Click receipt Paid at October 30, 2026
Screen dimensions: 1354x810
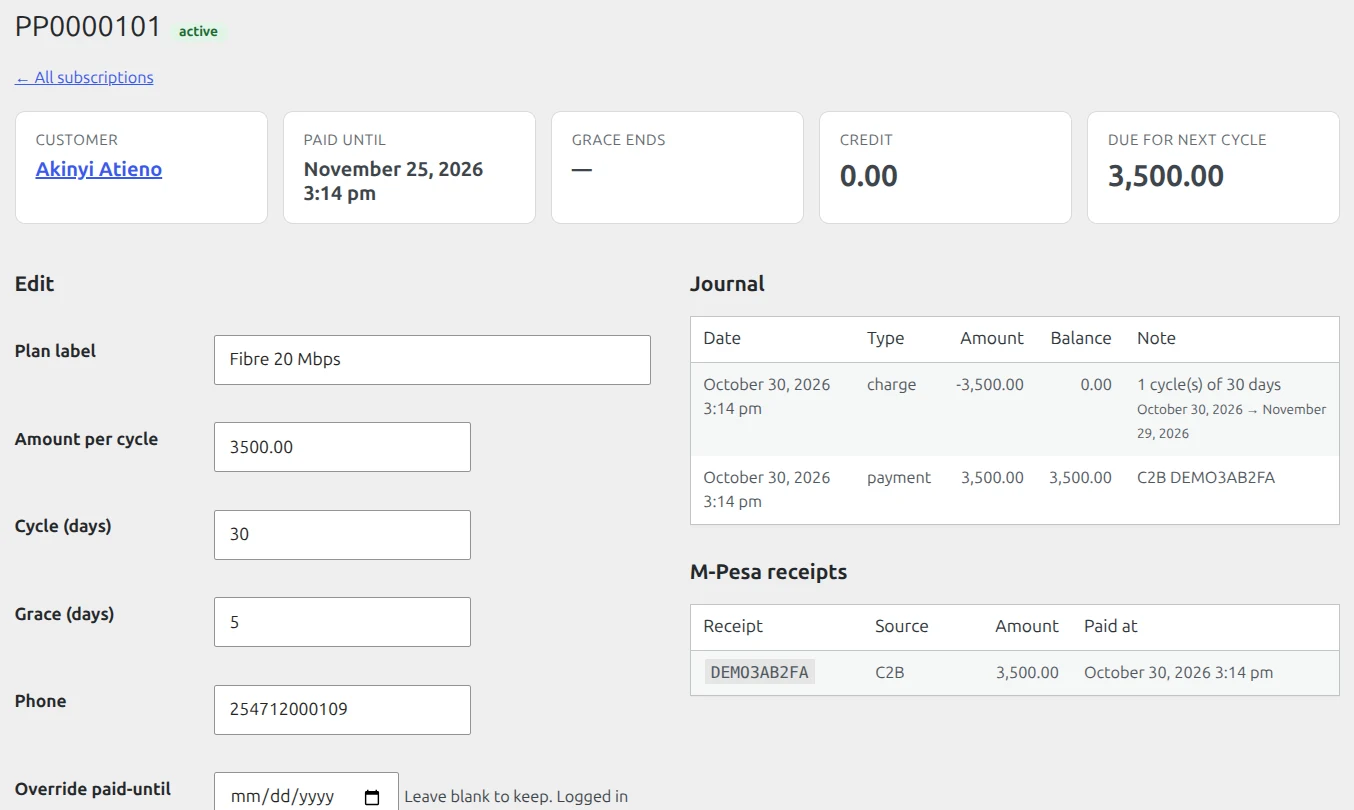pos(1179,672)
